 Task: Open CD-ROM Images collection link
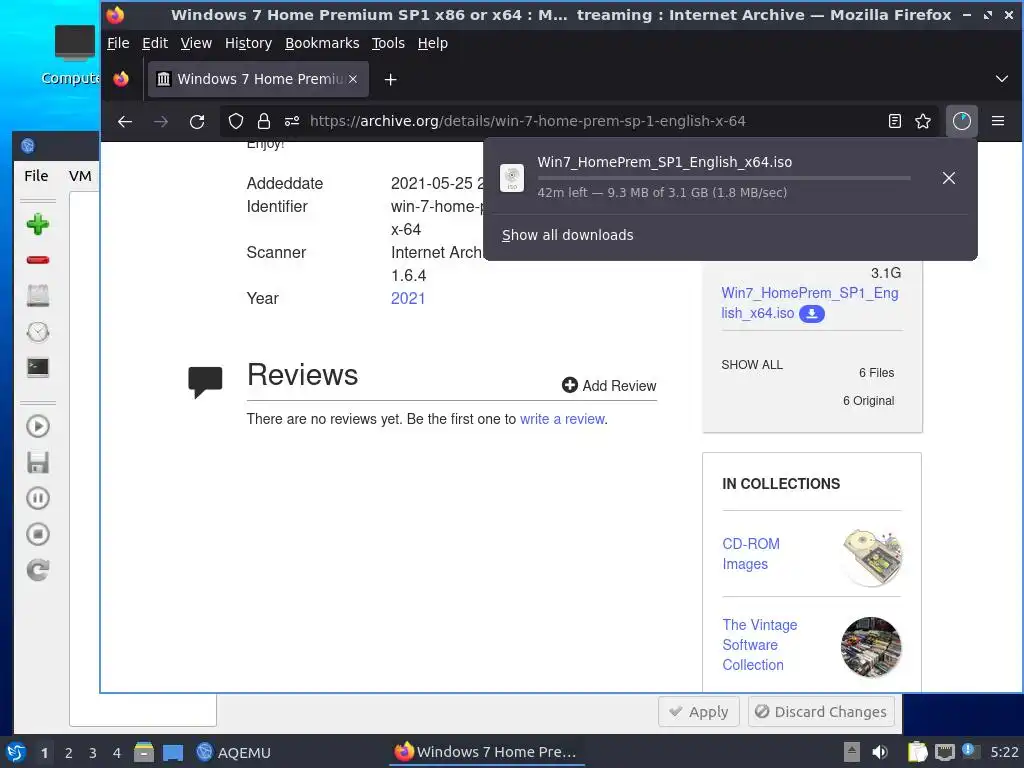point(751,554)
